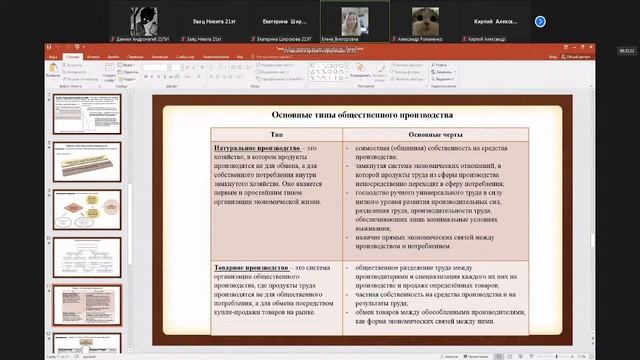Open Эффекты фигуры dropdown

(x=408, y=79)
